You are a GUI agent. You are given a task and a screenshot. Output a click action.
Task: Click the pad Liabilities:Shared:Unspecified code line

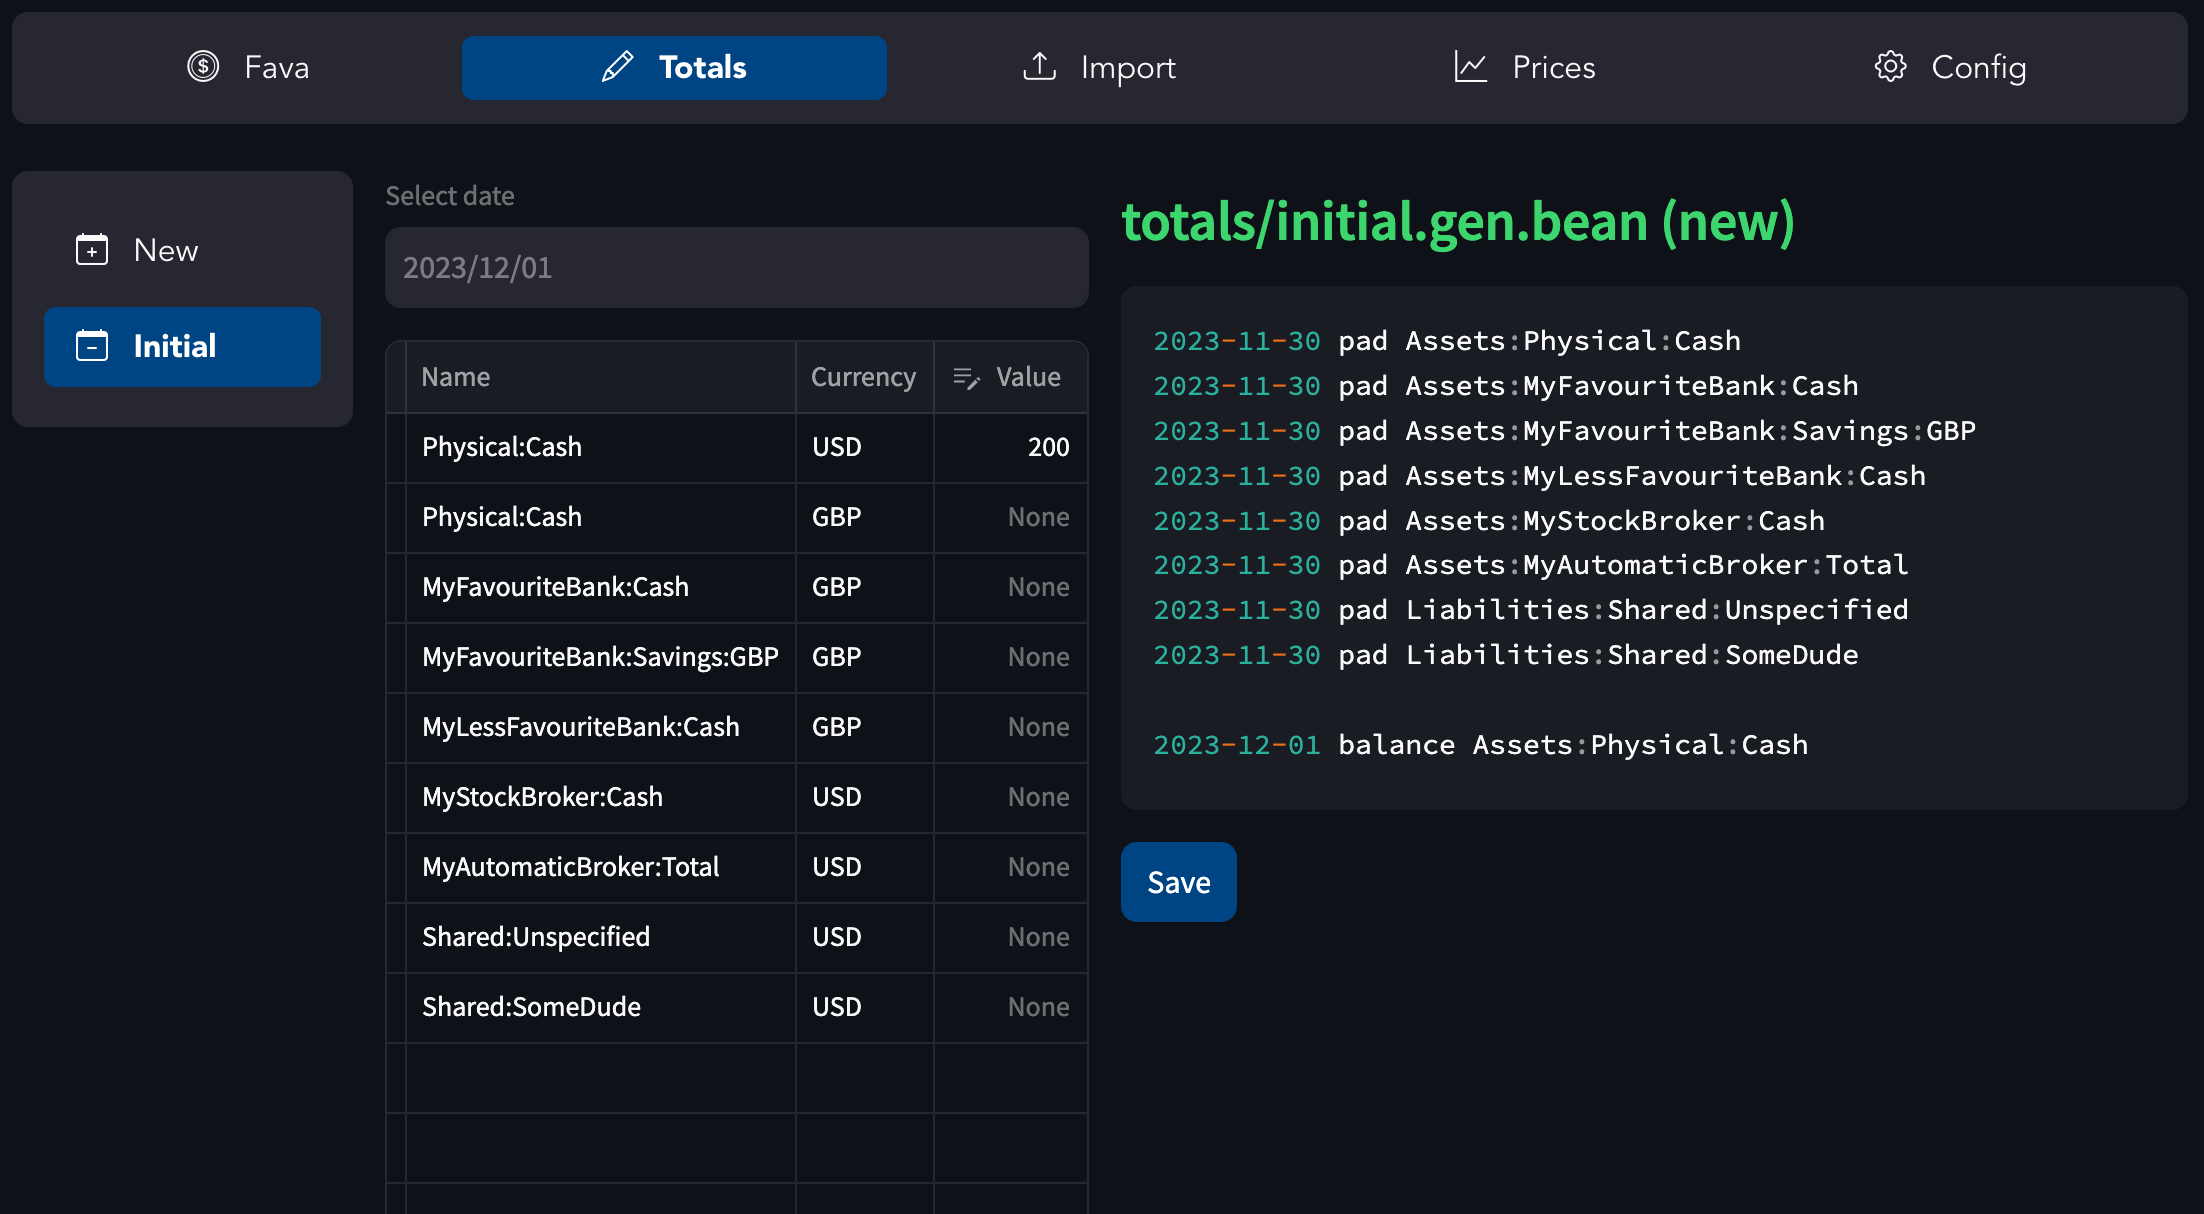click(1531, 610)
